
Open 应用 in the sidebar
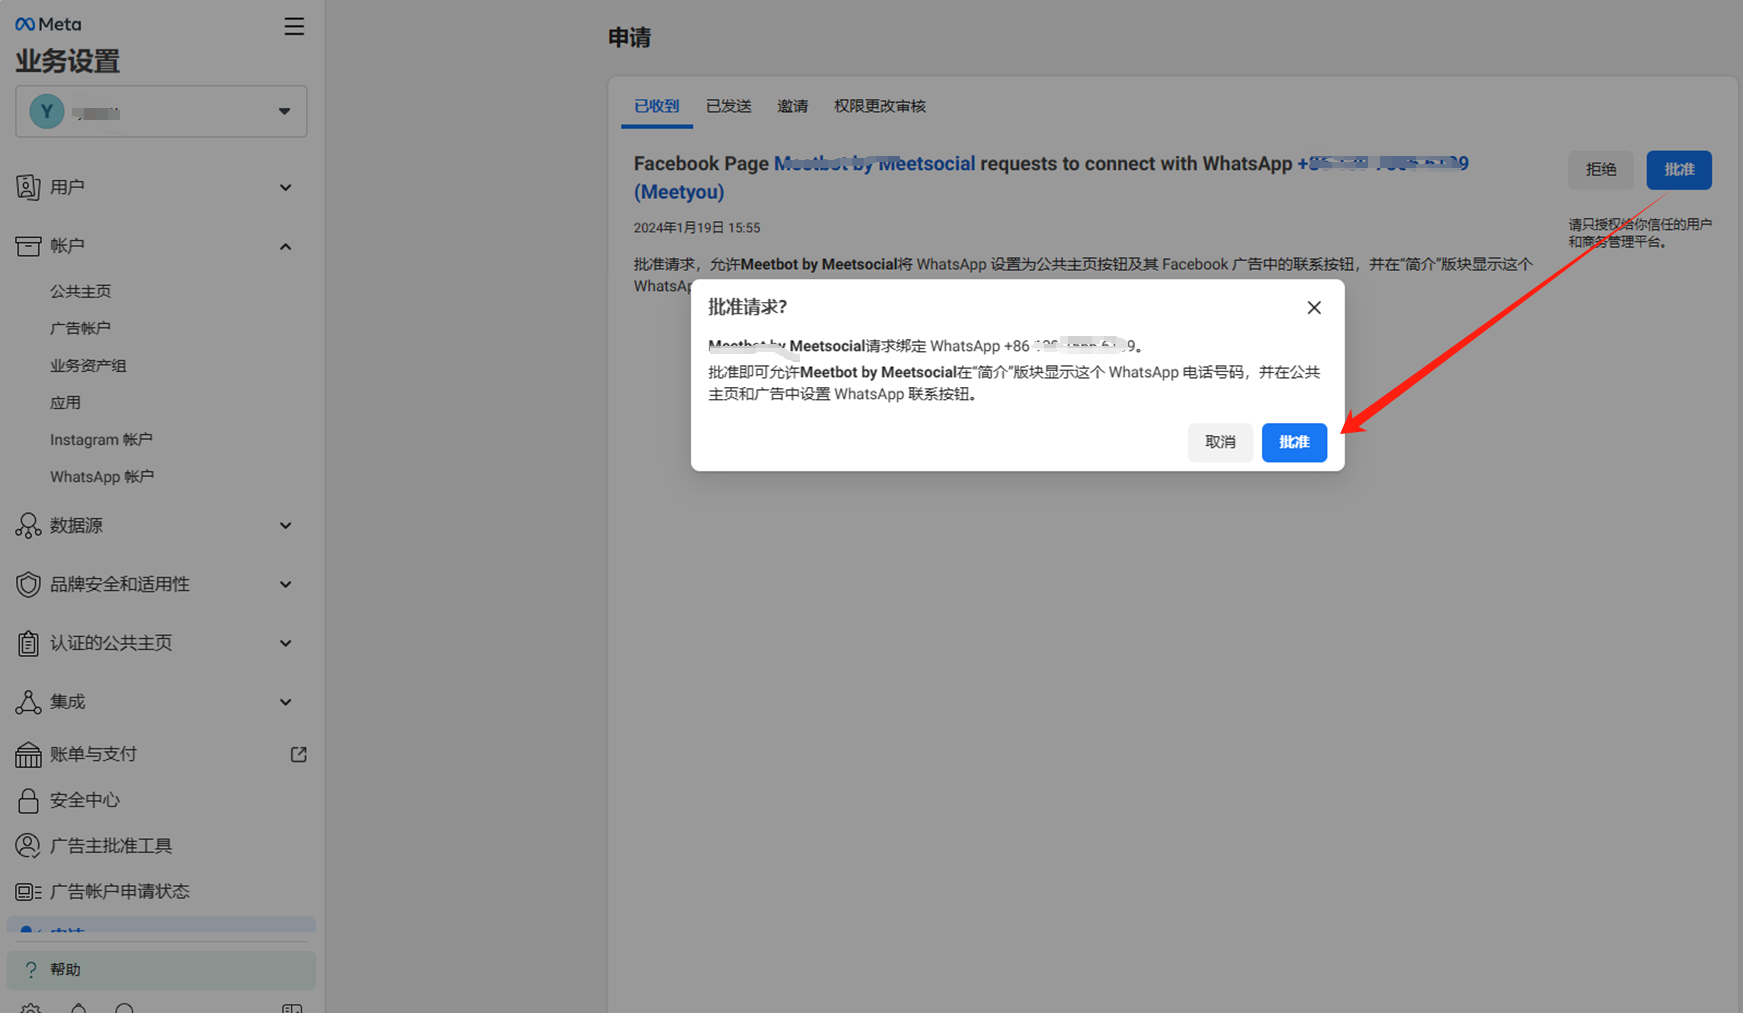(66, 402)
